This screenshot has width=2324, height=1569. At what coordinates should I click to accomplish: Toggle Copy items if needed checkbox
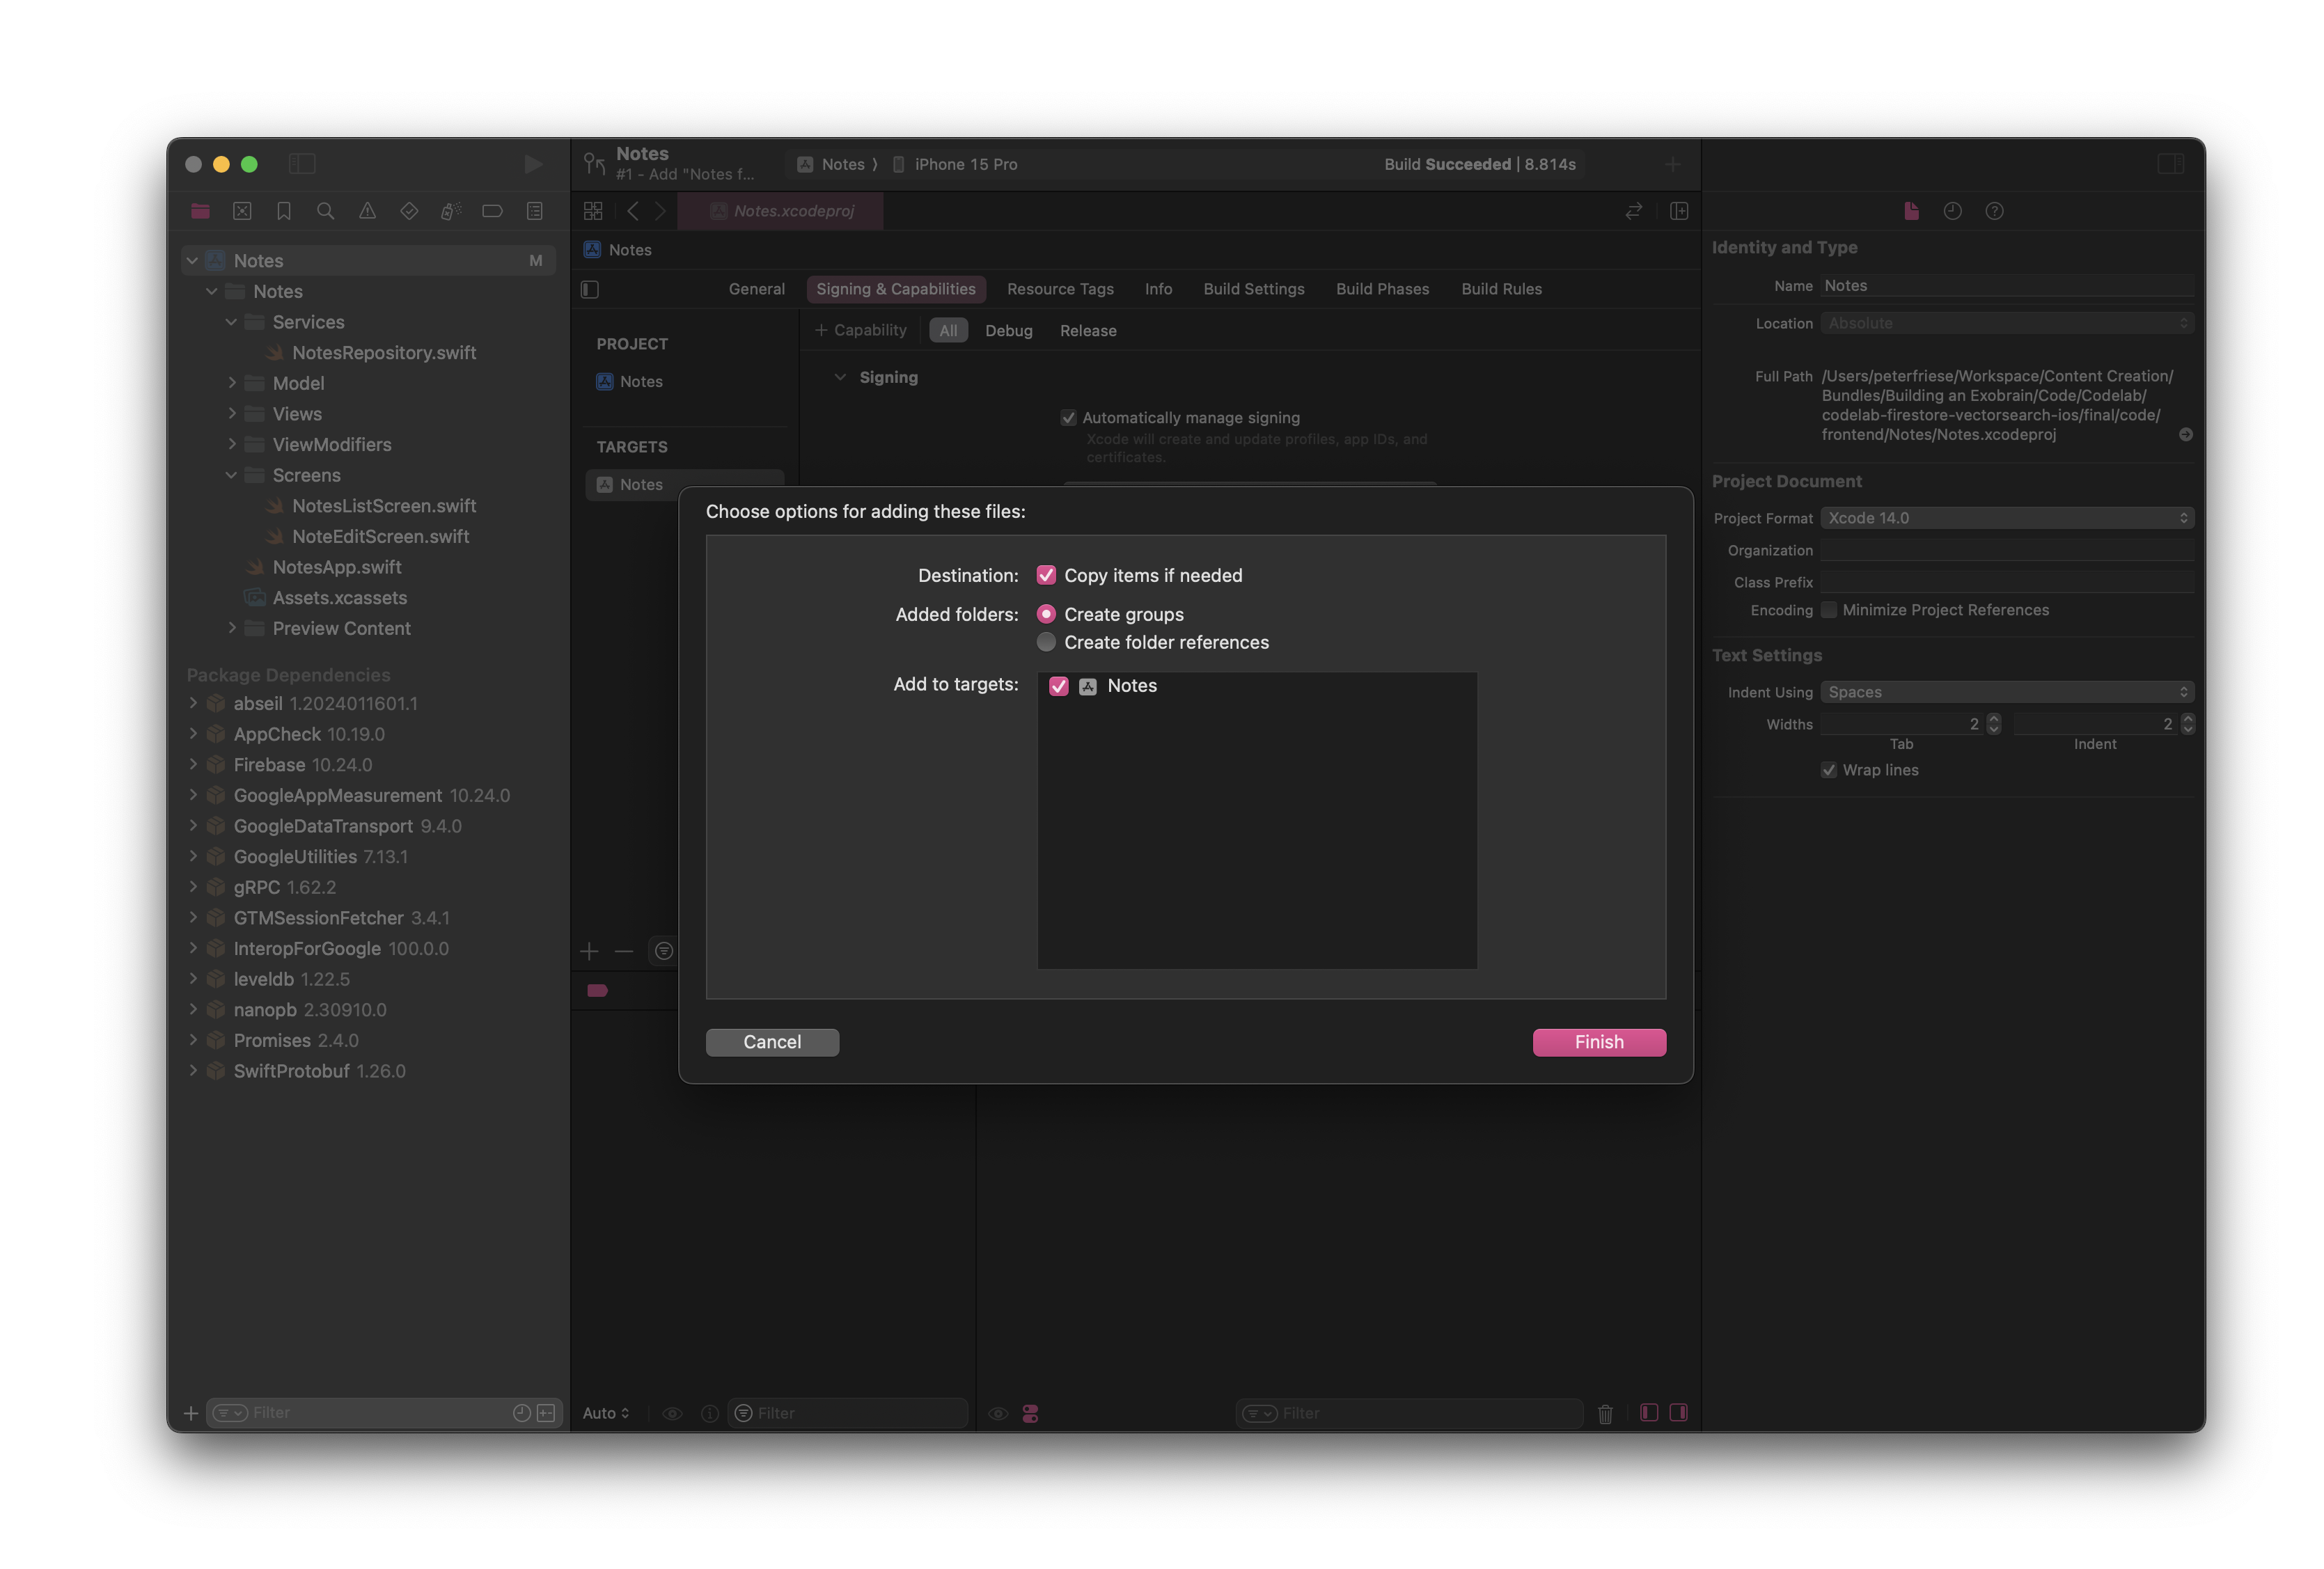click(x=1046, y=574)
